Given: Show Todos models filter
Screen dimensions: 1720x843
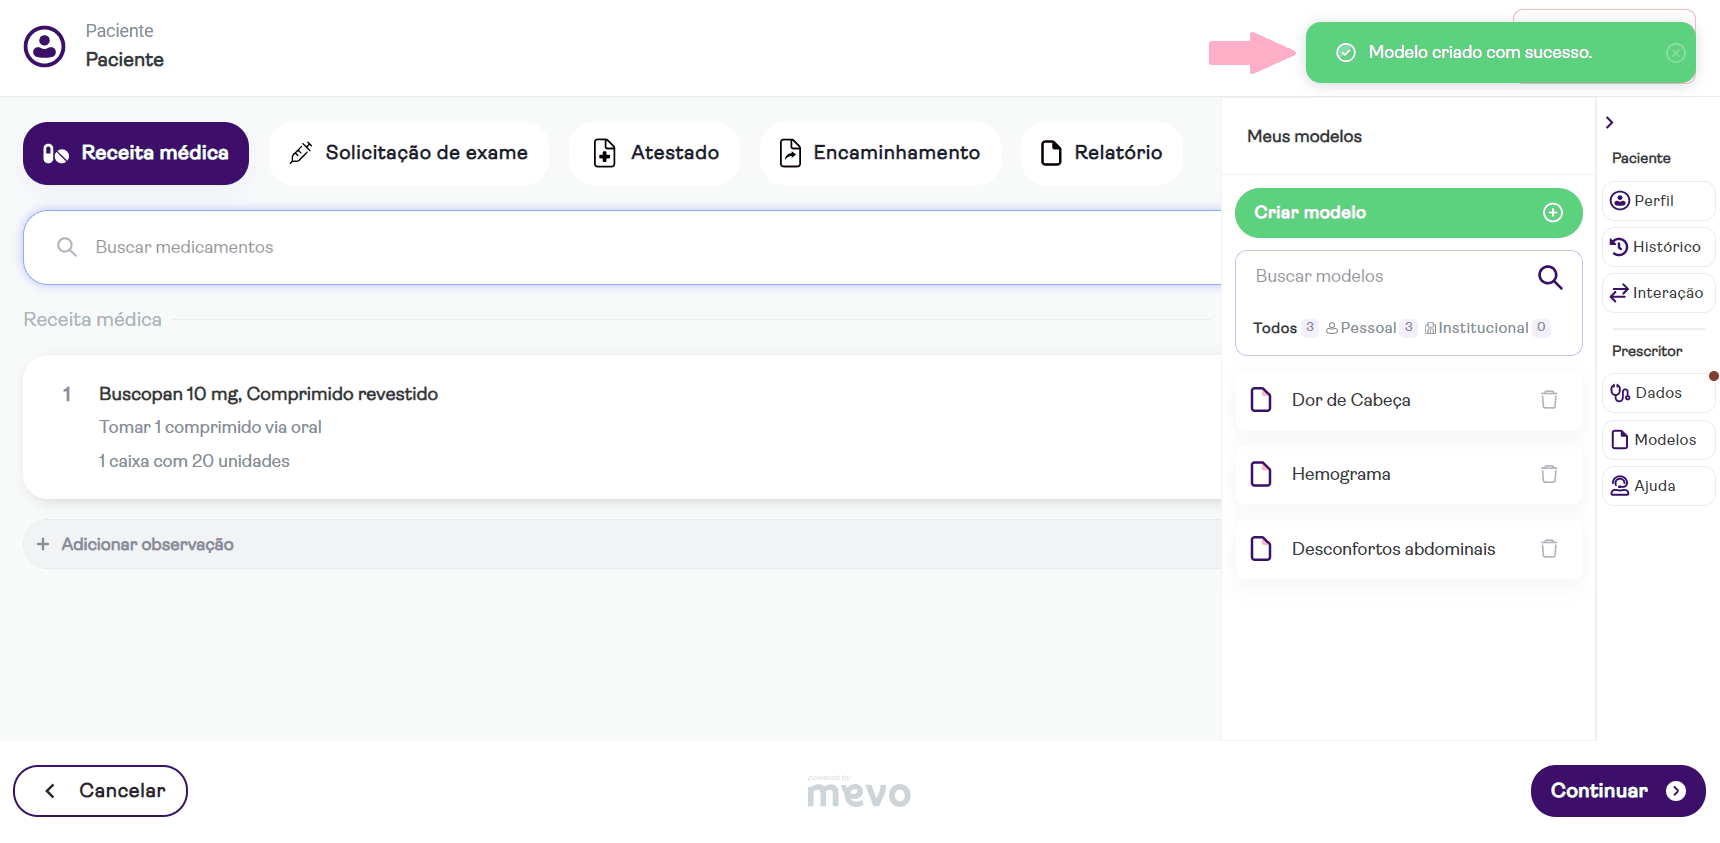Looking at the screenshot, I should pos(1275,328).
